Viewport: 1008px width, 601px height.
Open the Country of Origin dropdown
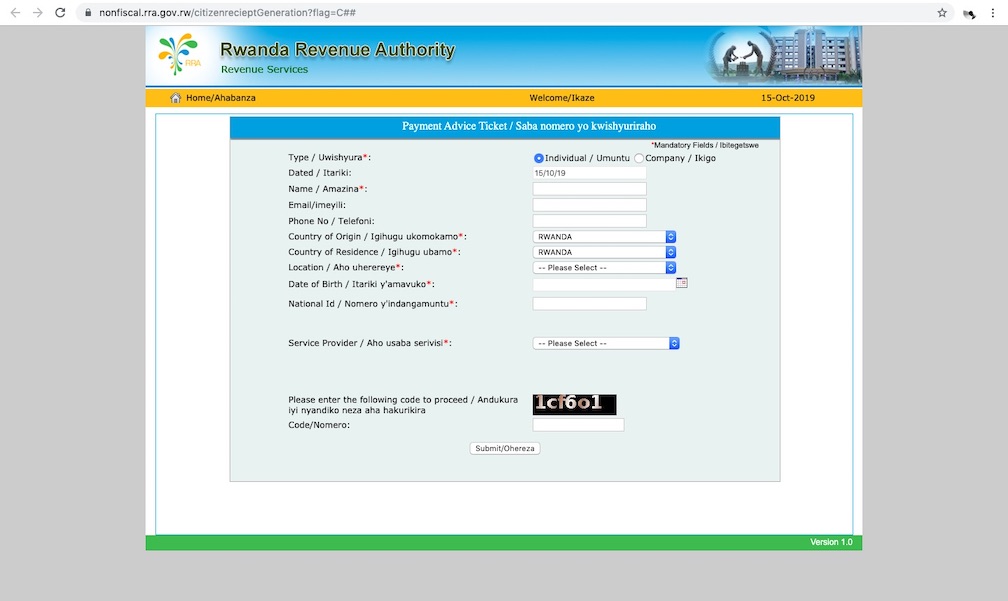point(670,236)
